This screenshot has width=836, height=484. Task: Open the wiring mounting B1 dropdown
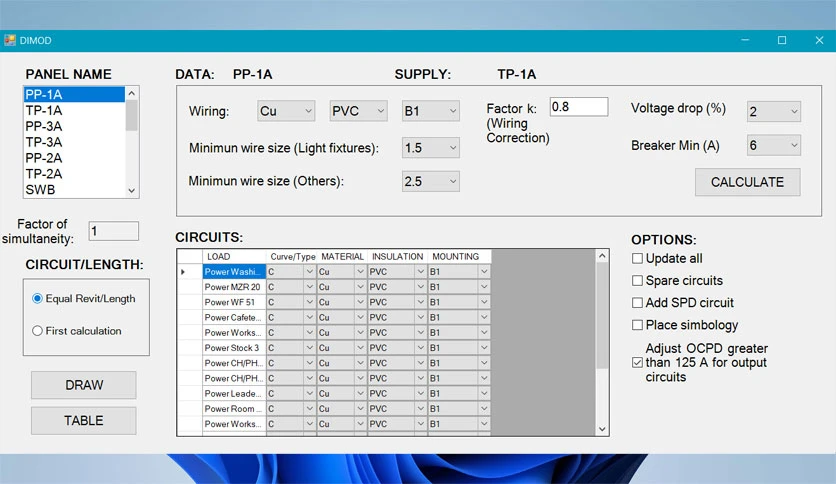coord(431,111)
